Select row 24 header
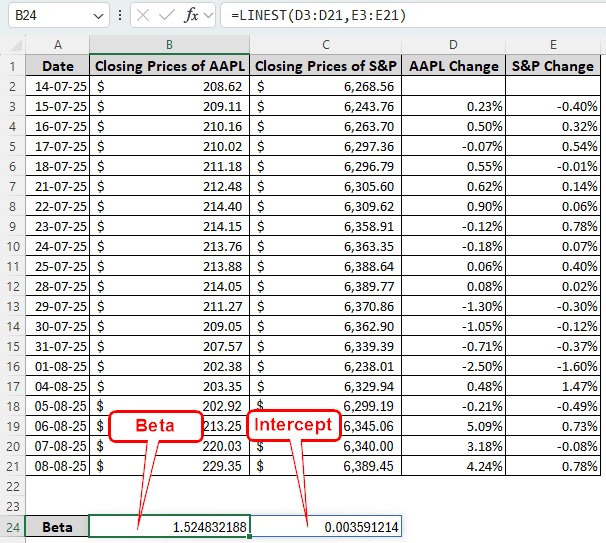This screenshot has width=606, height=543. coord(13,527)
